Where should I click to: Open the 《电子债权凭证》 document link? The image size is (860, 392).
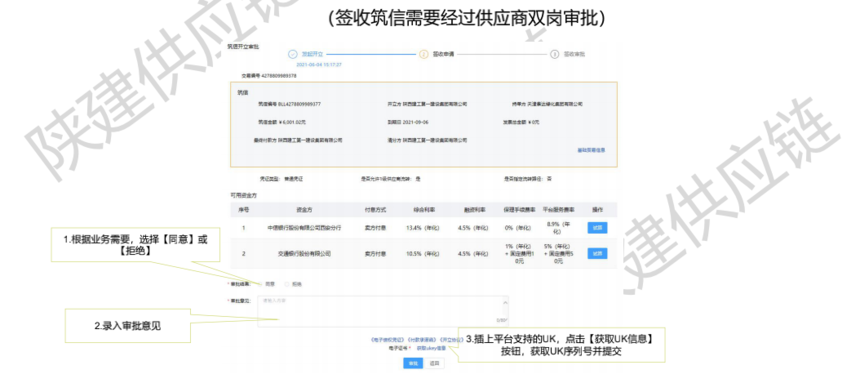(x=387, y=340)
